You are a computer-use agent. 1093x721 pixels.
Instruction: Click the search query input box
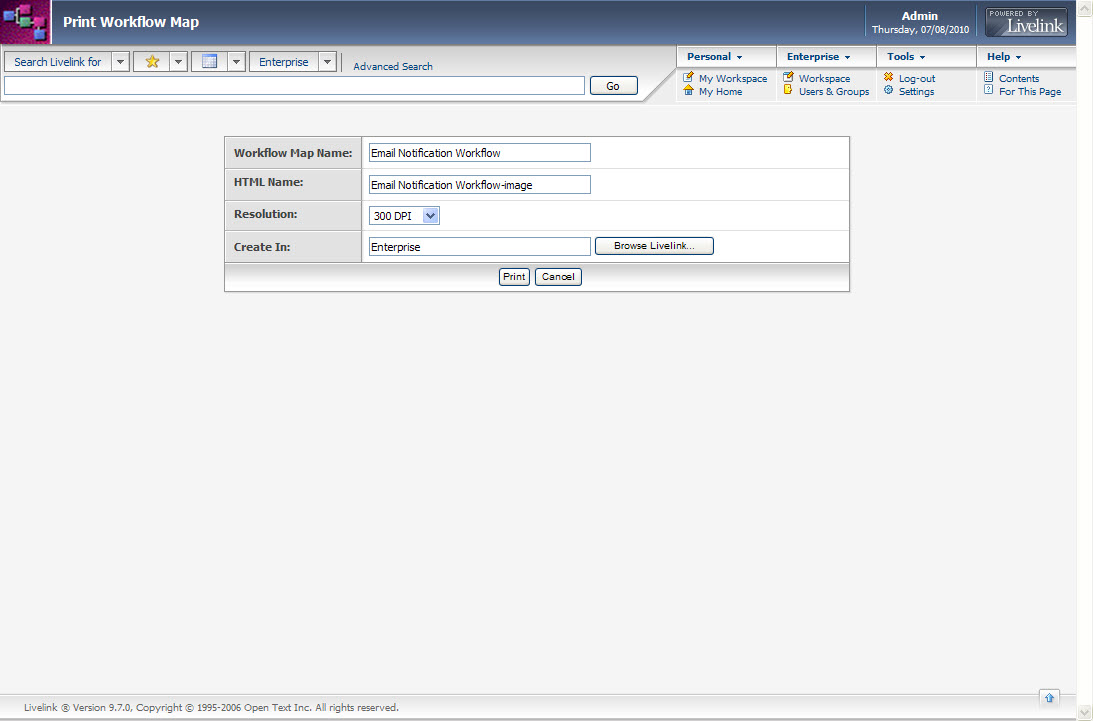(294, 86)
